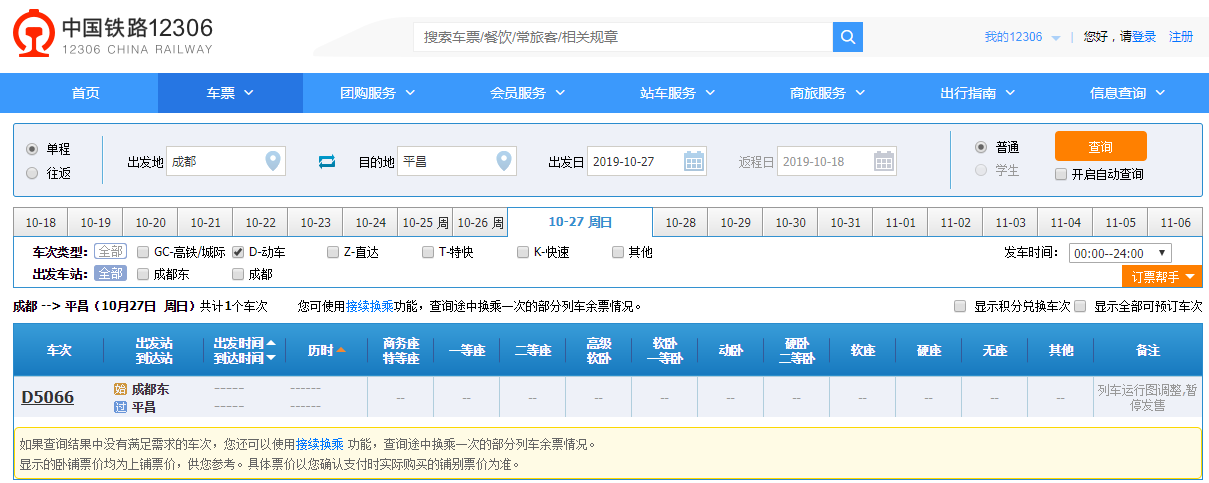Open calendar icon for 出发日 date

tap(693, 161)
